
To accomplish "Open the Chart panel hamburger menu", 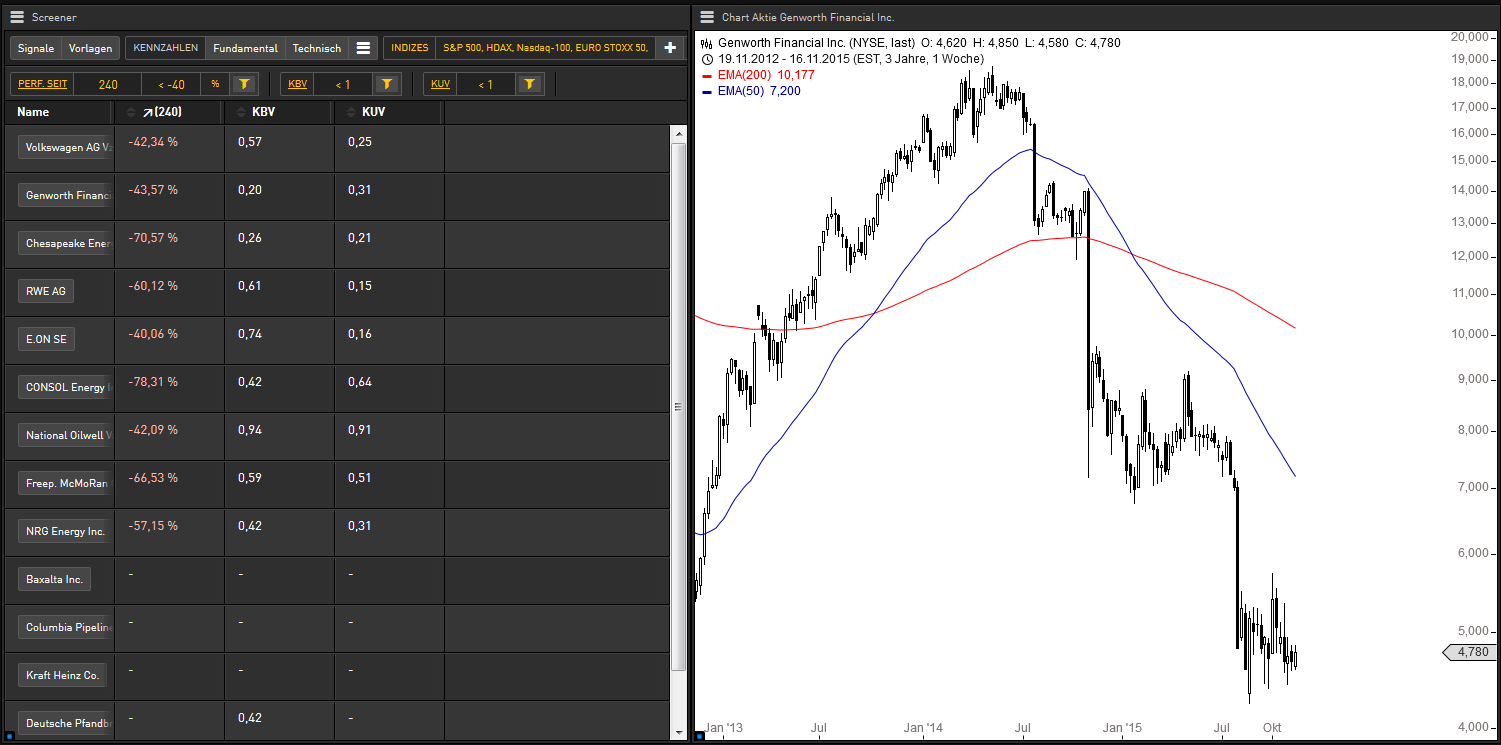I will (x=707, y=17).
